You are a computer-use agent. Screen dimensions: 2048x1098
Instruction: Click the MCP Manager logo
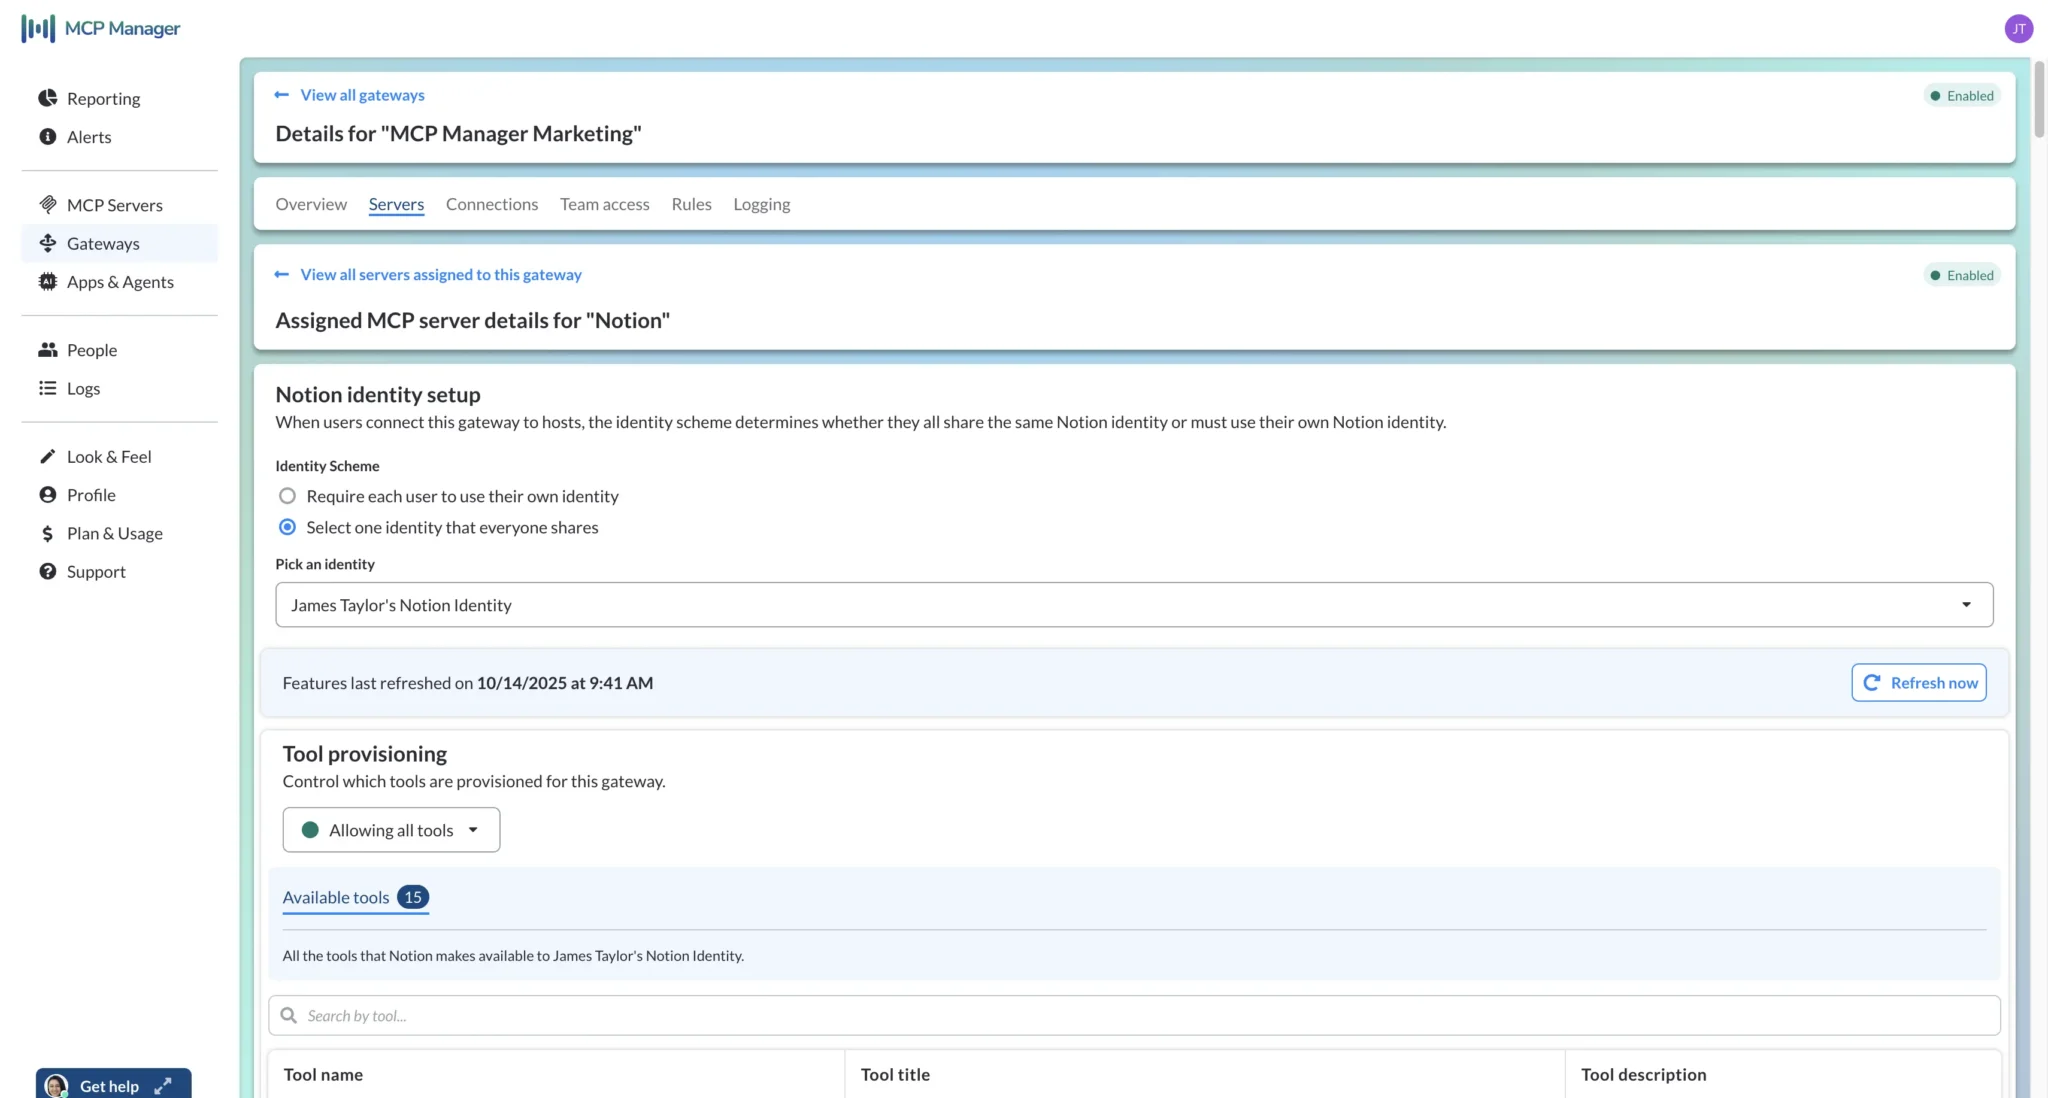coord(100,28)
